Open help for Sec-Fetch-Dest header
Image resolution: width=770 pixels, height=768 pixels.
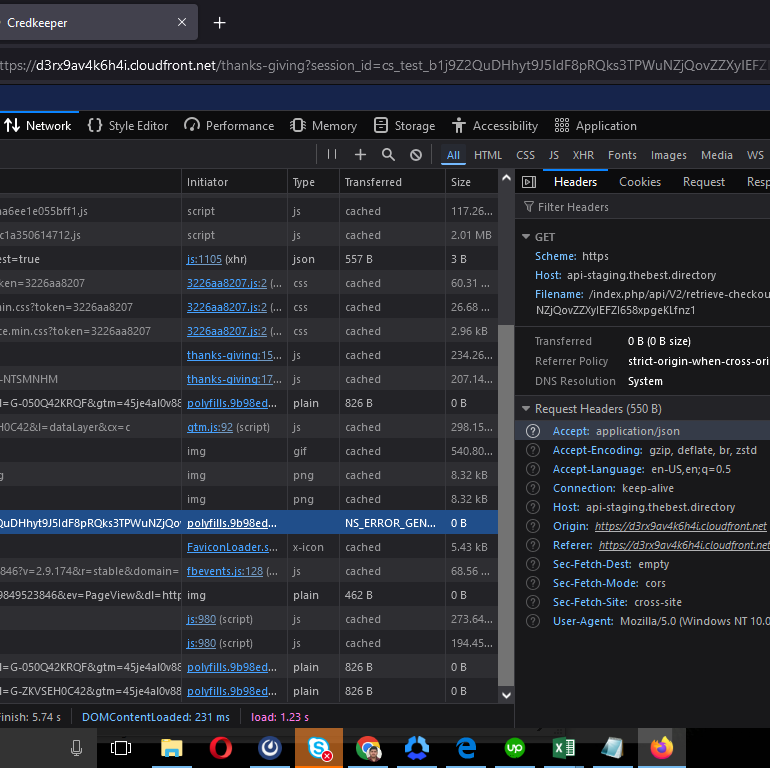[x=532, y=564]
